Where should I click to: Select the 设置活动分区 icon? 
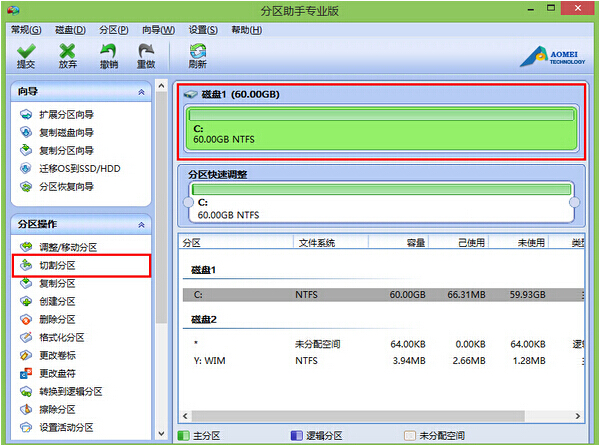26,427
